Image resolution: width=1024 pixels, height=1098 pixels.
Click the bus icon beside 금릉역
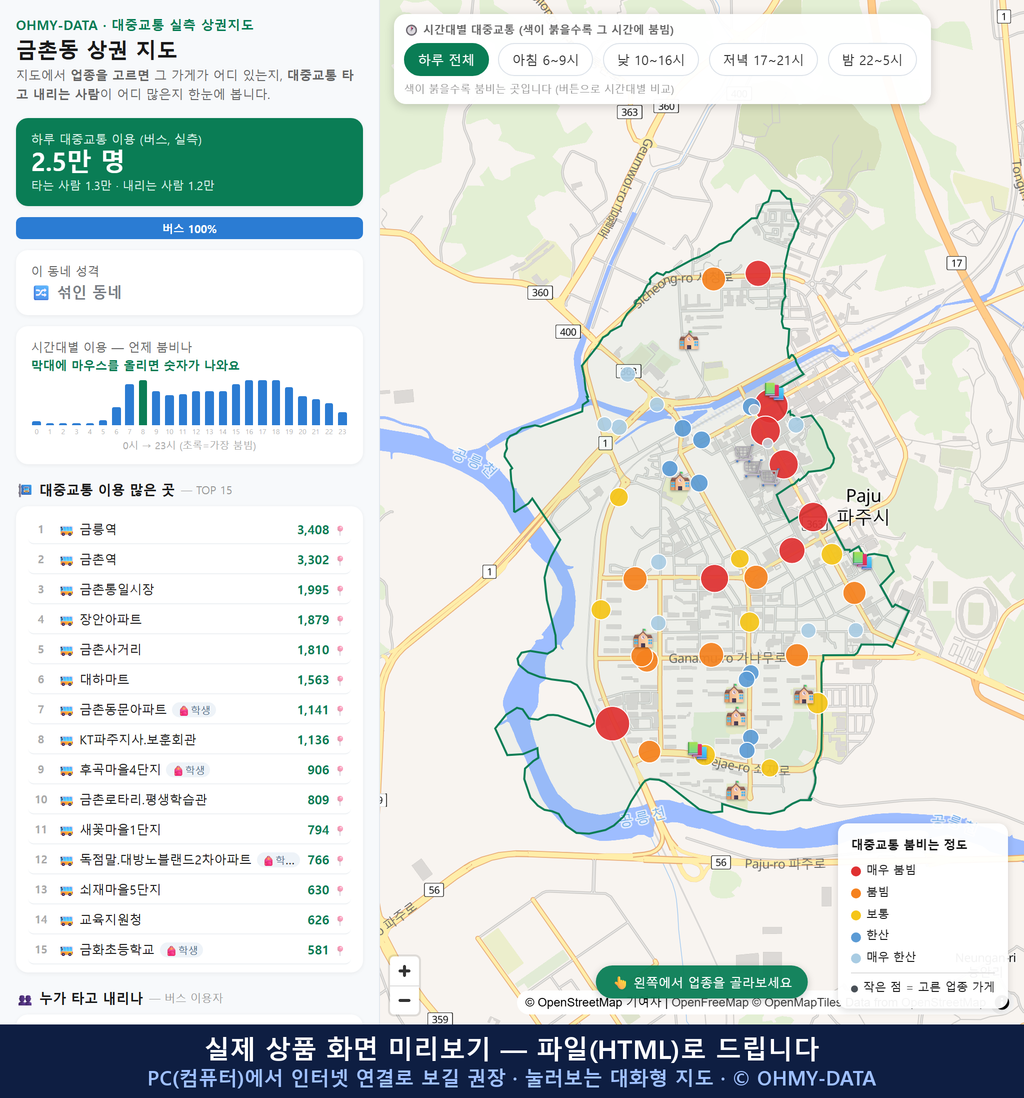[x=67, y=530]
